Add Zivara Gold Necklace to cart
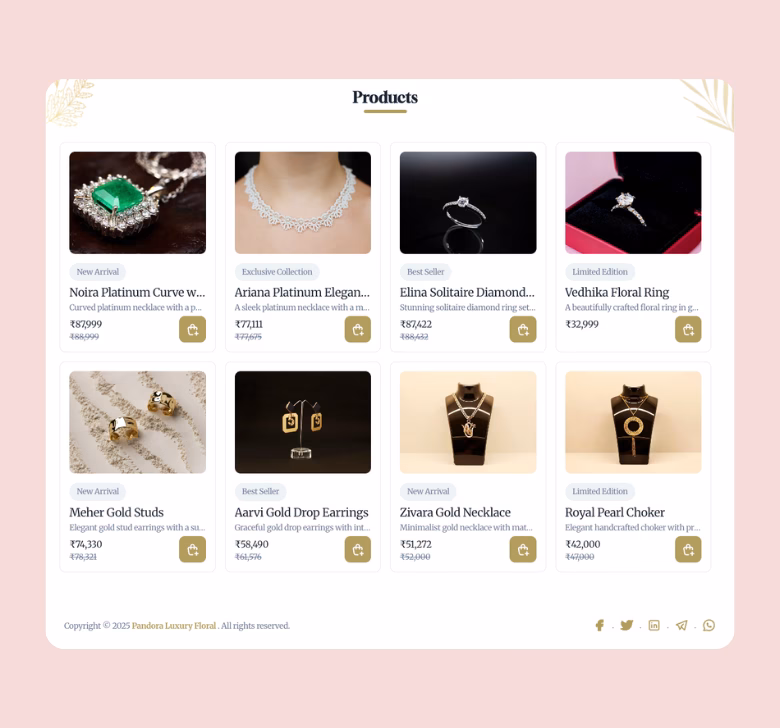 pyautogui.click(x=523, y=549)
